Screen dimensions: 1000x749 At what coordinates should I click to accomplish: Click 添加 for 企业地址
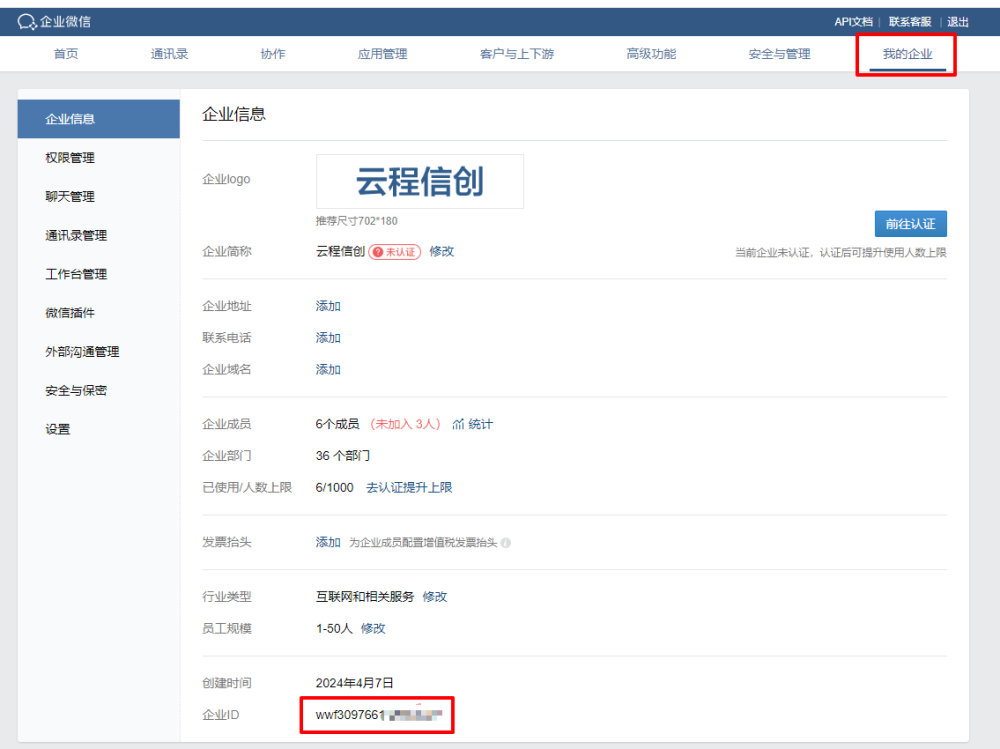click(x=328, y=306)
